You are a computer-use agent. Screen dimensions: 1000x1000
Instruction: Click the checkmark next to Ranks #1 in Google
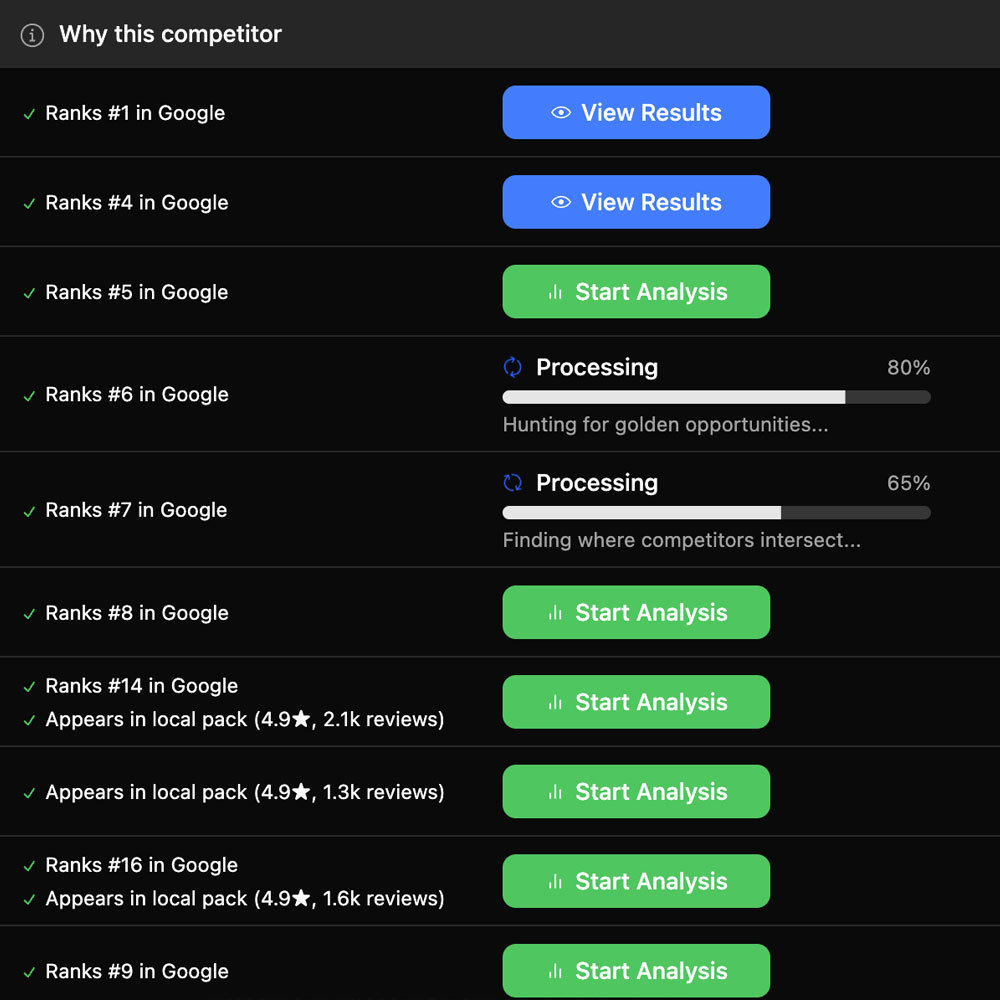click(30, 114)
